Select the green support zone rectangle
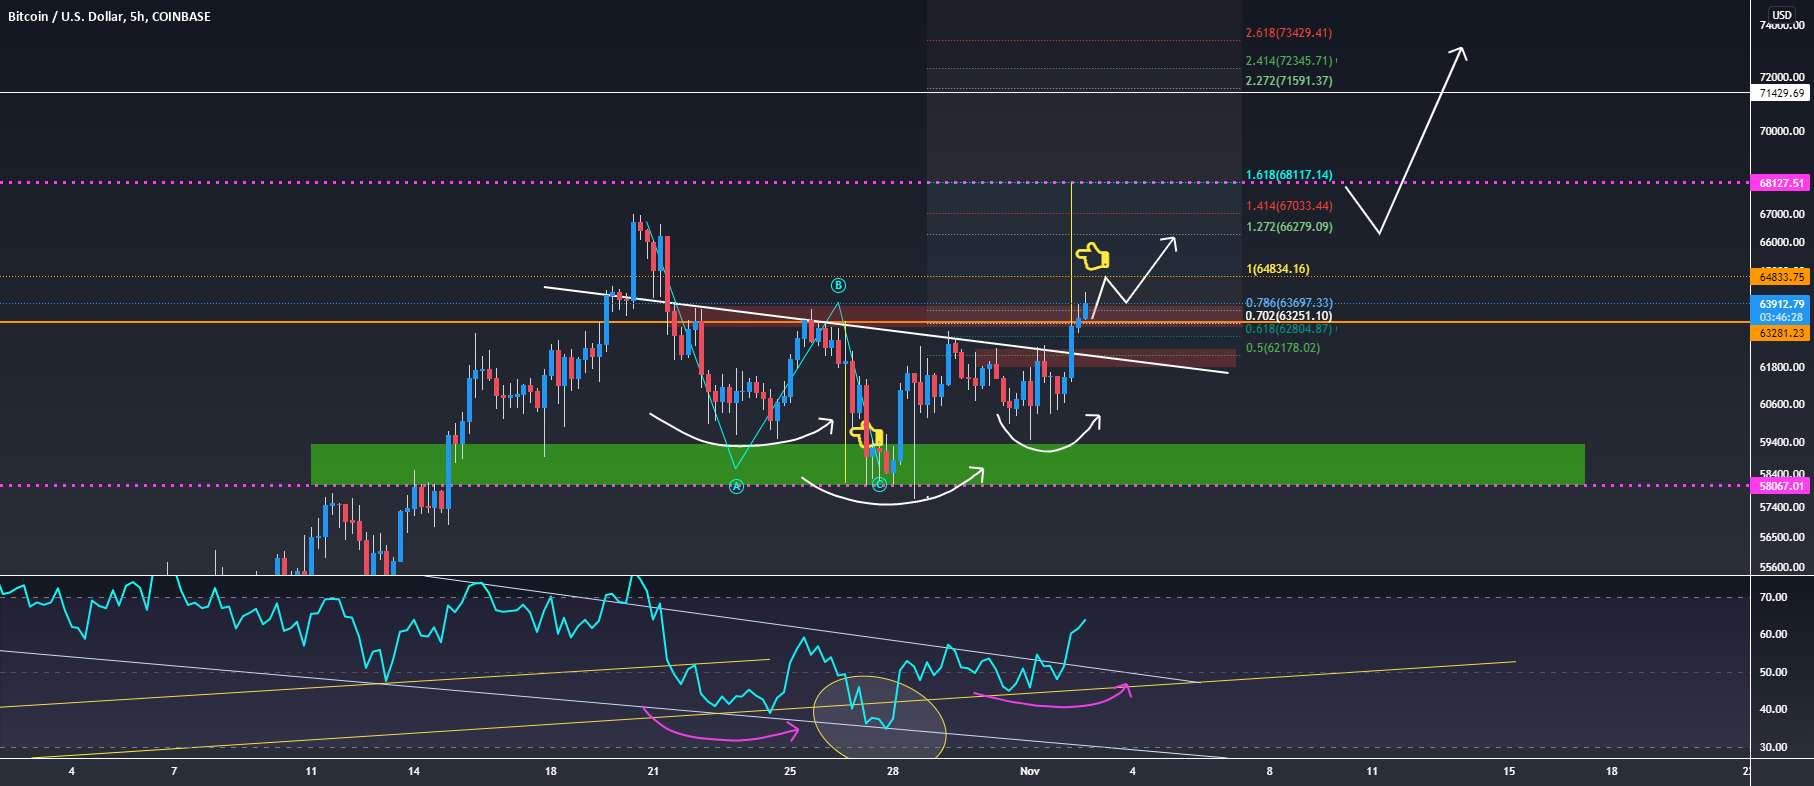The width and height of the screenshot is (1814, 786). [x=948, y=464]
